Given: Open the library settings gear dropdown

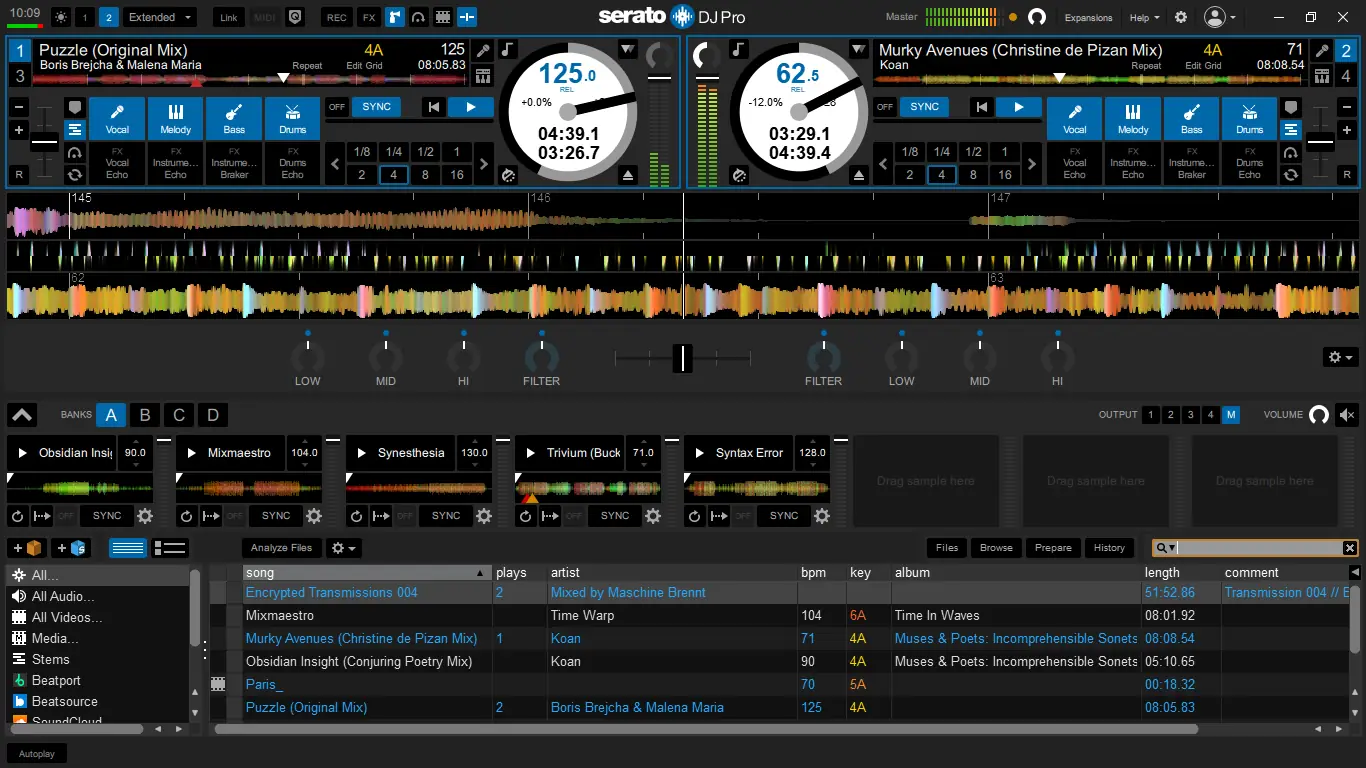Looking at the screenshot, I should [343, 548].
